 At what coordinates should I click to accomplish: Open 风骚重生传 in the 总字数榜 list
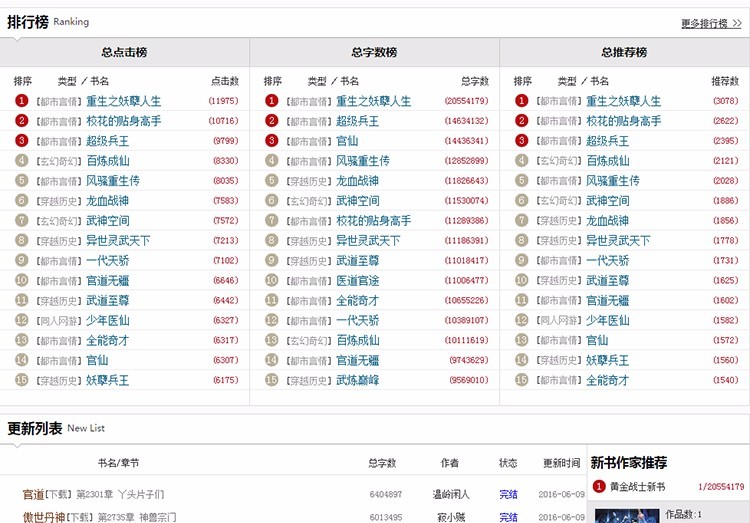363,161
